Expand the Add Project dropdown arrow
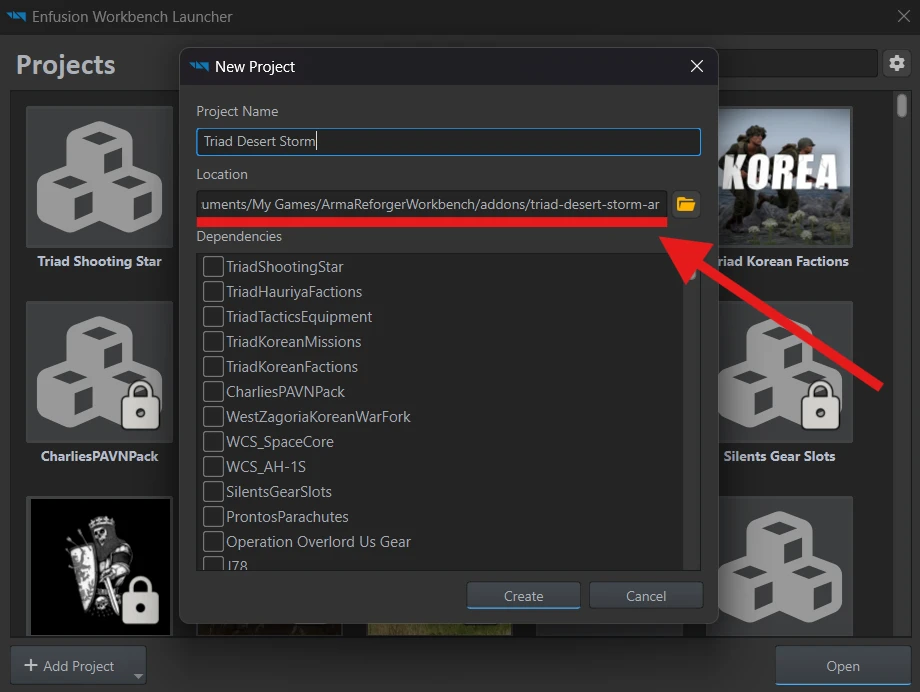 pos(138,675)
